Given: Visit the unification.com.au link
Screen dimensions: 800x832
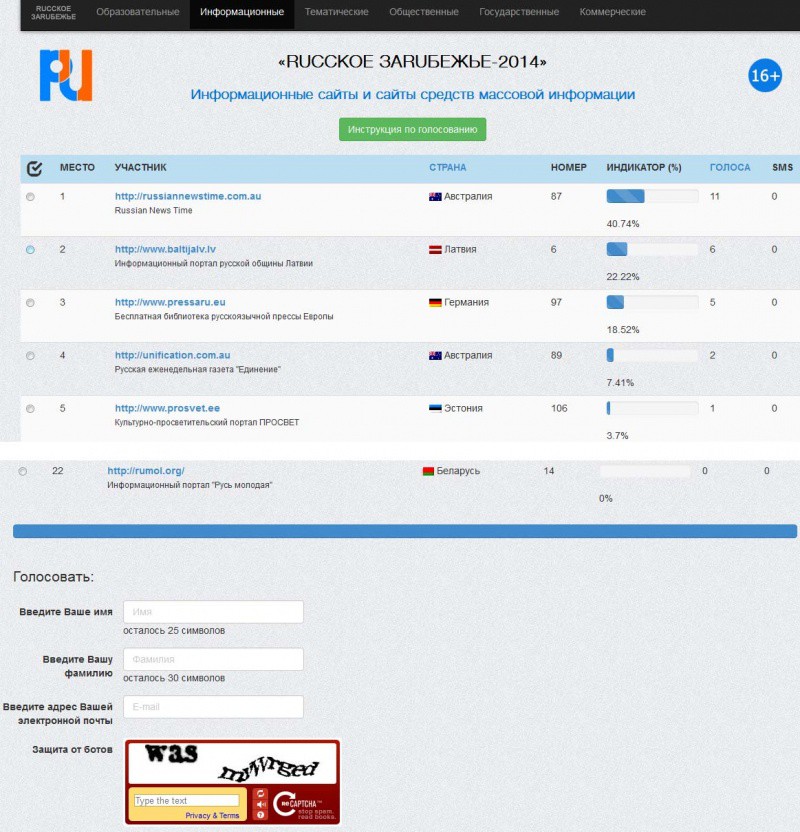Looking at the screenshot, I should point(172,356).
